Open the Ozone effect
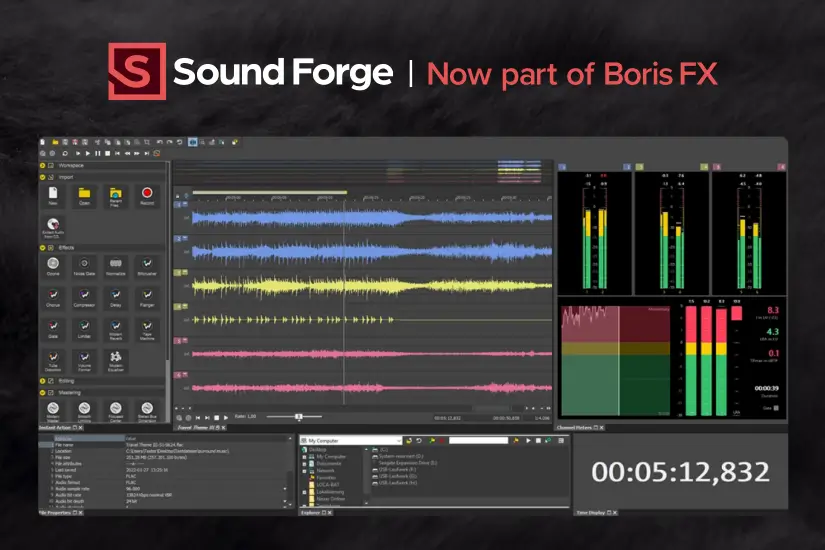The height and width of the screenshot is (550, 825). click(53, 266)
